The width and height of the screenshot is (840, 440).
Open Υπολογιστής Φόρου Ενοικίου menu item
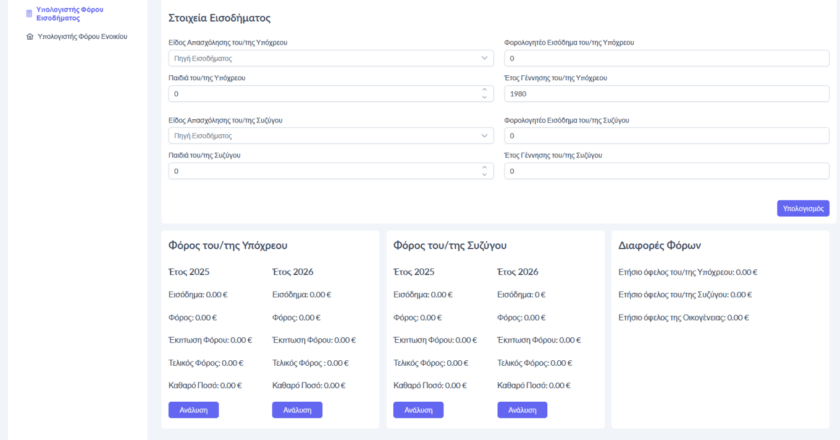click(x=82, y=36)
